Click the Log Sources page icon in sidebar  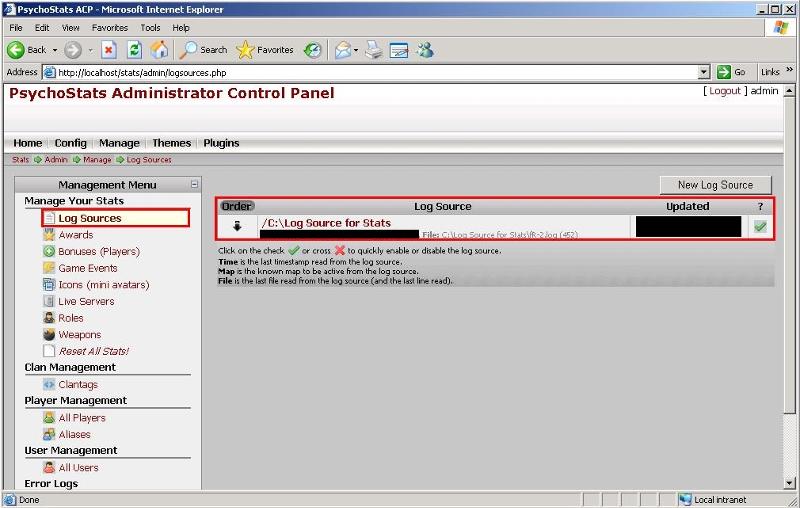tap(49, 218)
